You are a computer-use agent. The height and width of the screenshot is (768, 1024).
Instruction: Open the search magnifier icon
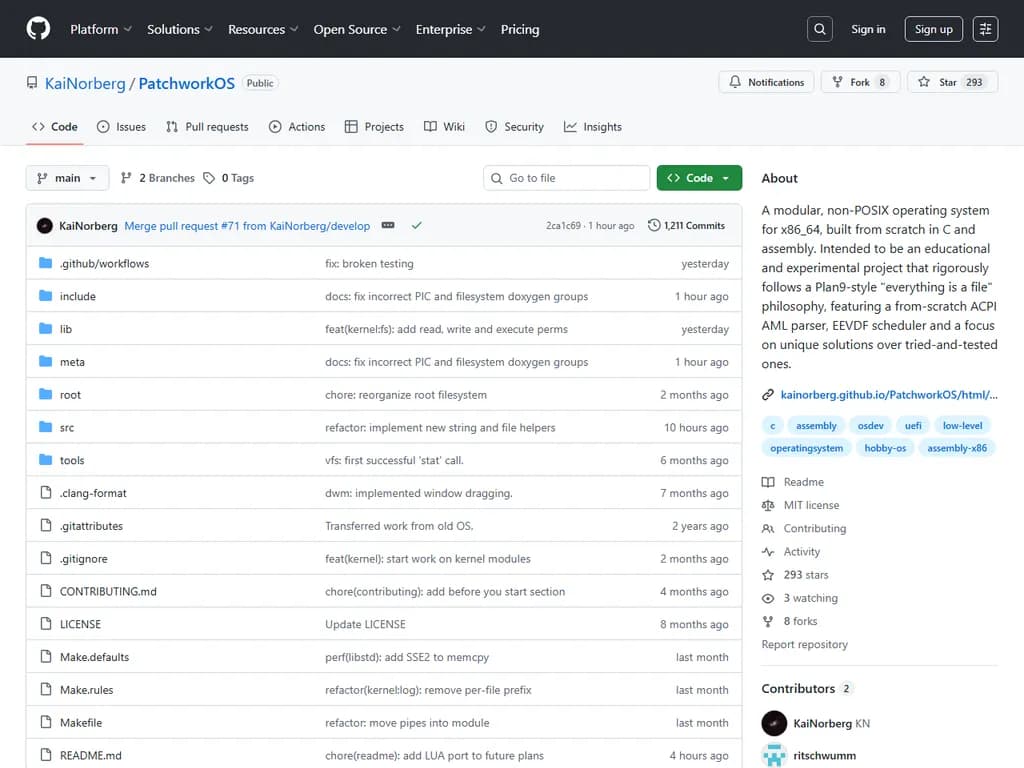tap(820, 29)
